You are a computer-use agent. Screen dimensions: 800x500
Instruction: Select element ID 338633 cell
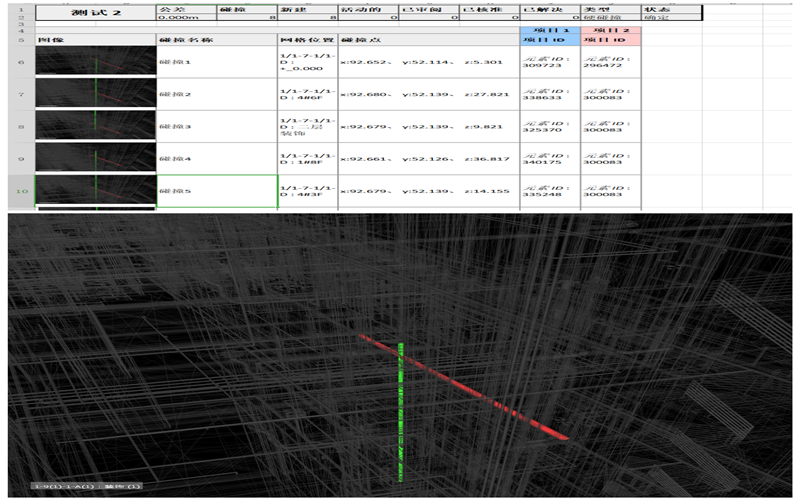551,94
